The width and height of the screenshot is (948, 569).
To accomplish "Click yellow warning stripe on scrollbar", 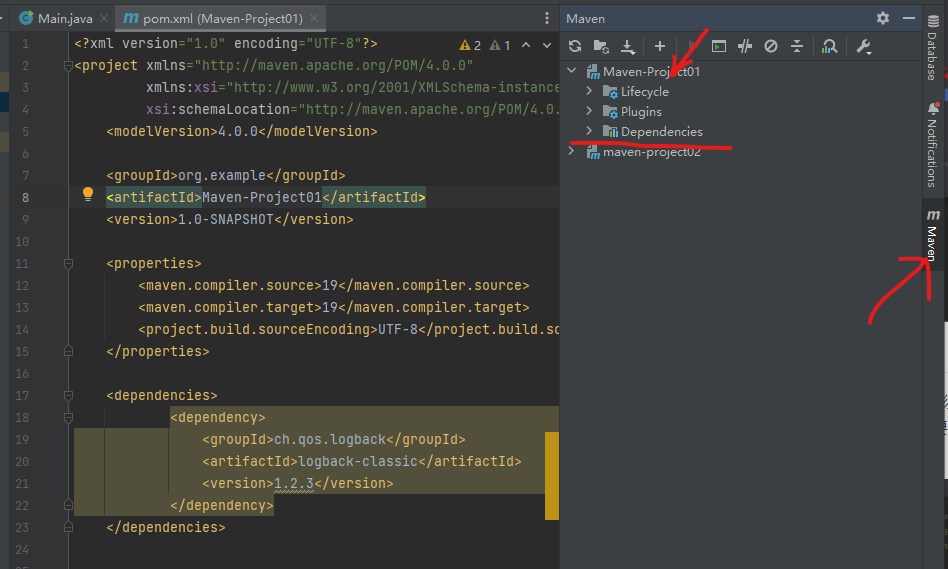I will (551, 476).
